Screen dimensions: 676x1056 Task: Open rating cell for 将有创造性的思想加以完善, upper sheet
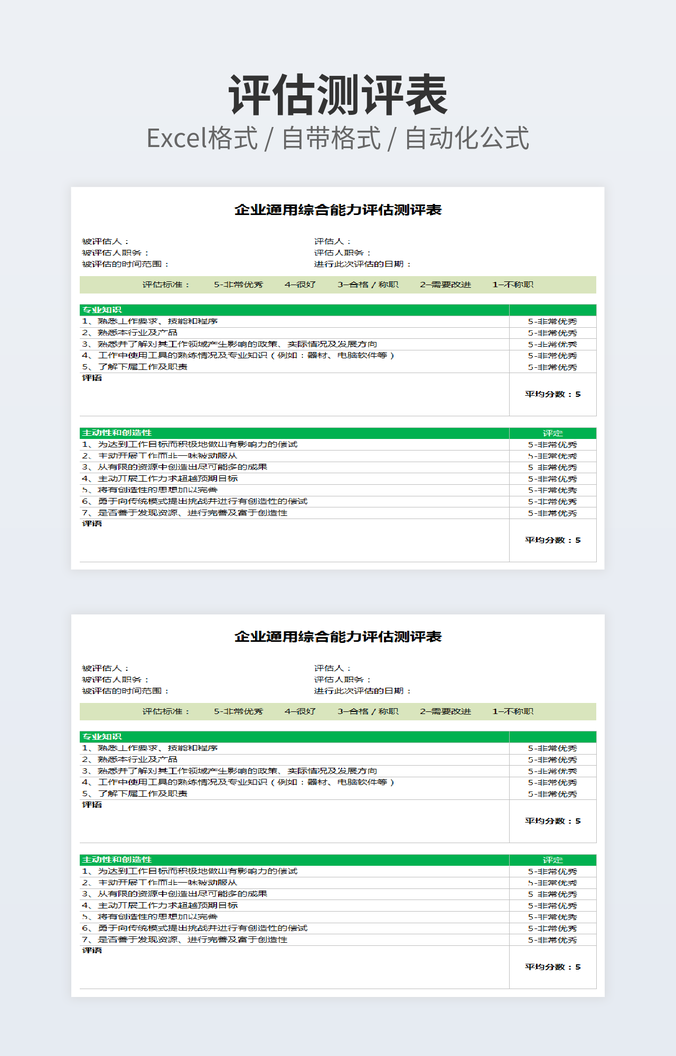(552, 490)
